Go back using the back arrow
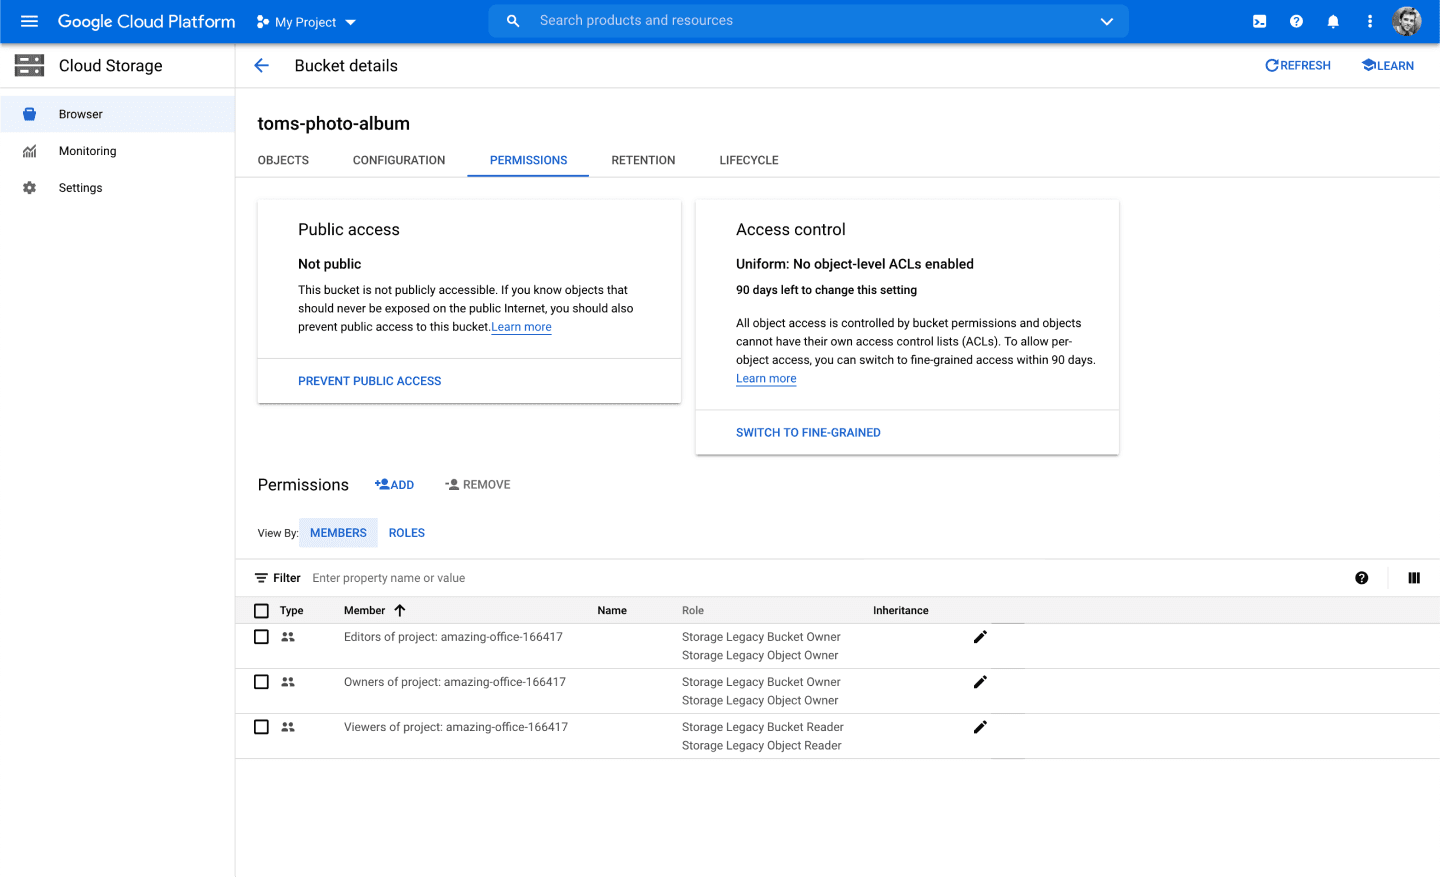The image size is (1440, 877). pos(261,65)
